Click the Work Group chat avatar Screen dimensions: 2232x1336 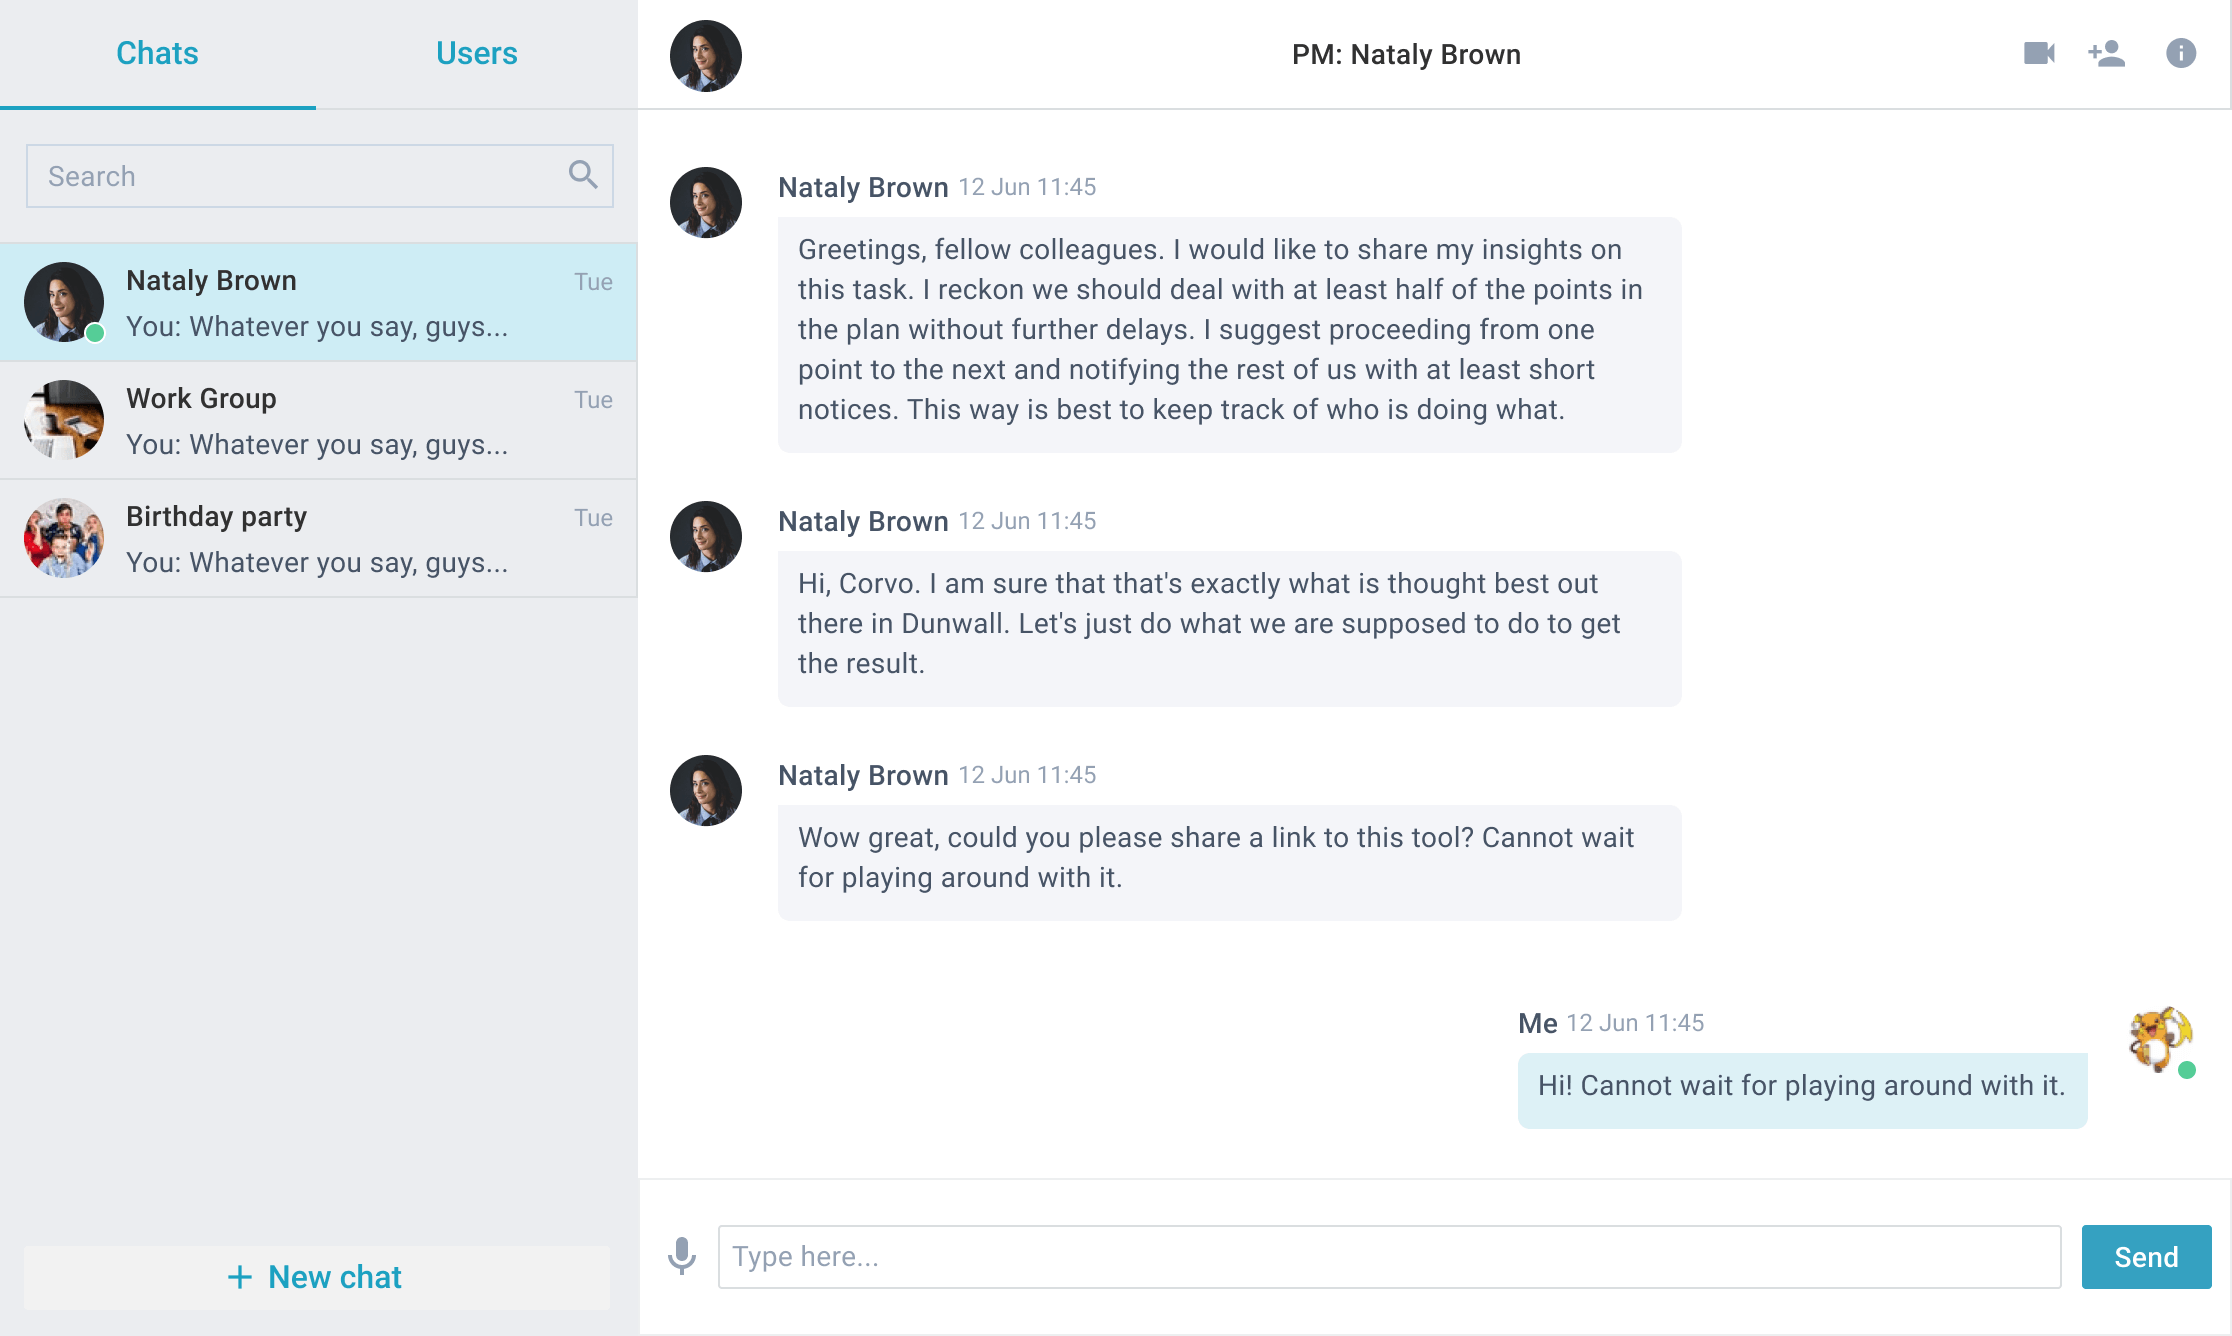coord(64,419)
